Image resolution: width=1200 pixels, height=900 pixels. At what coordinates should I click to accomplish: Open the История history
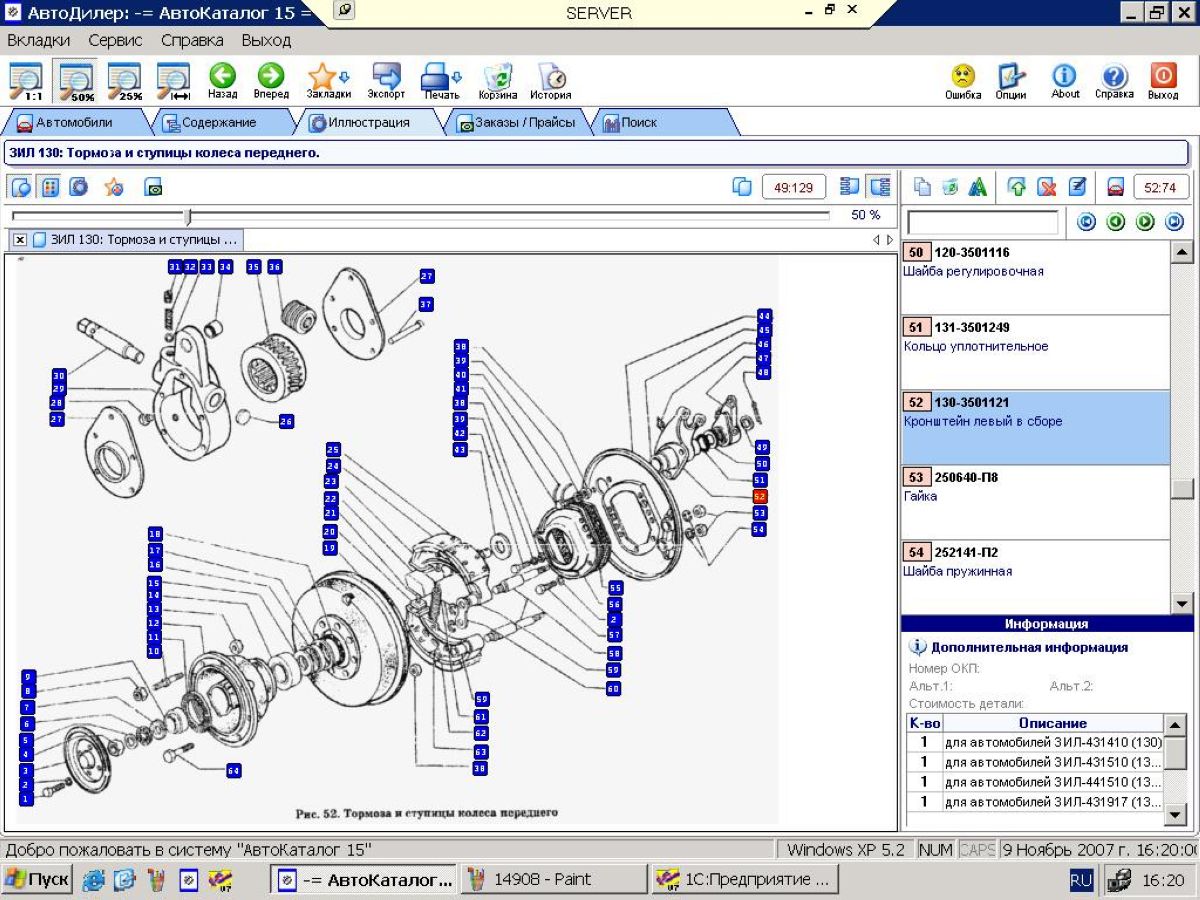tap(551, 81)
